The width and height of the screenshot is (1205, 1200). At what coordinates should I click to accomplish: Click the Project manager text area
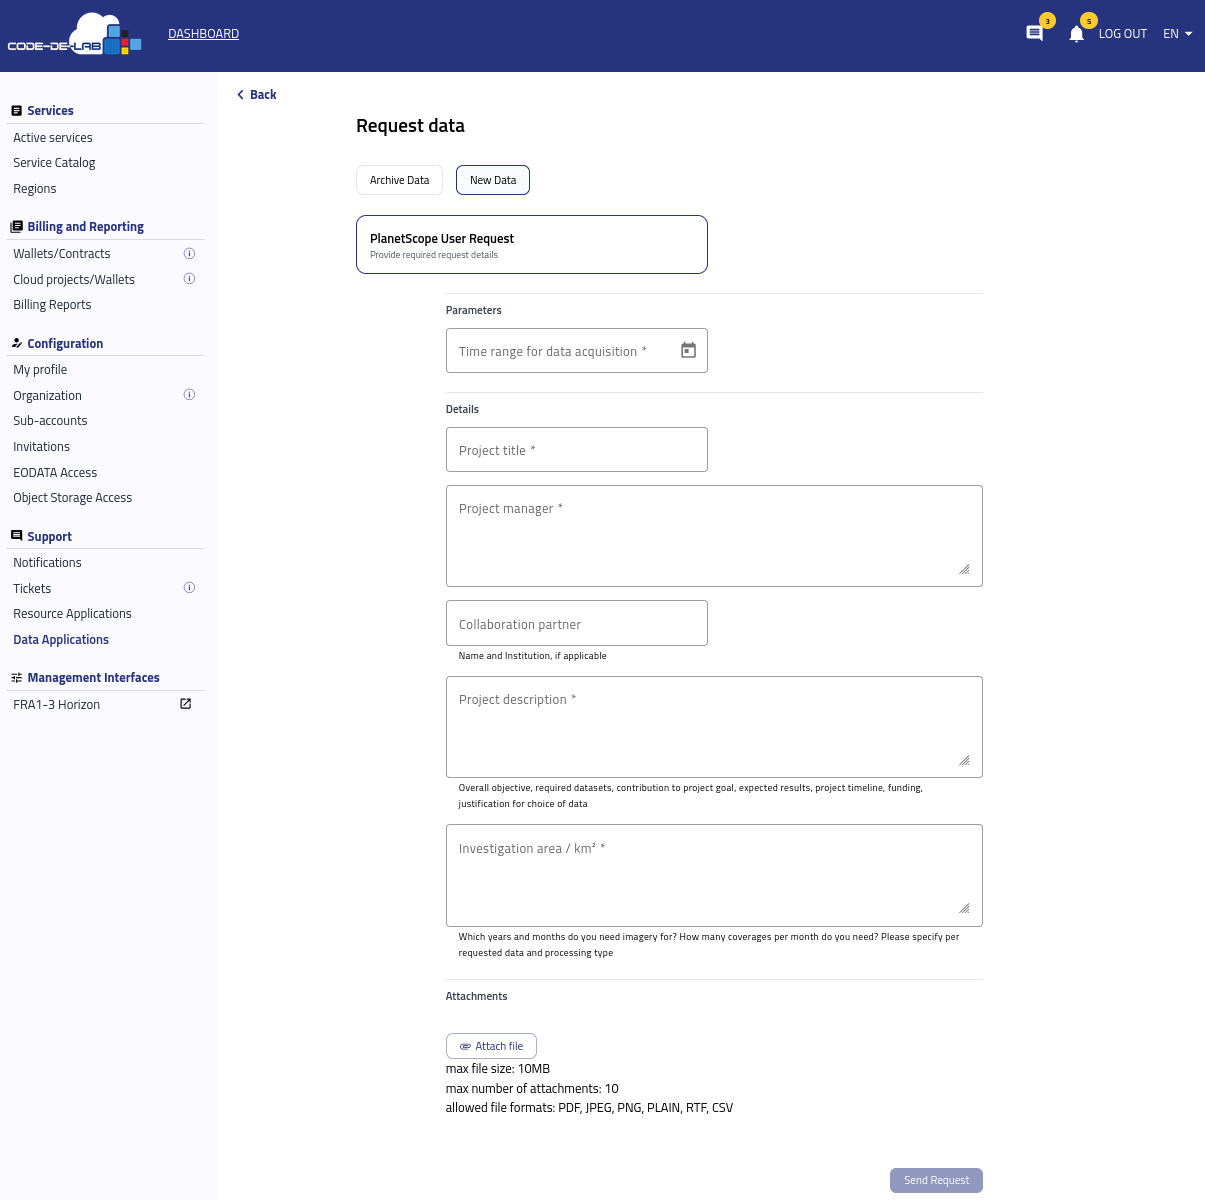coord(714,536)
